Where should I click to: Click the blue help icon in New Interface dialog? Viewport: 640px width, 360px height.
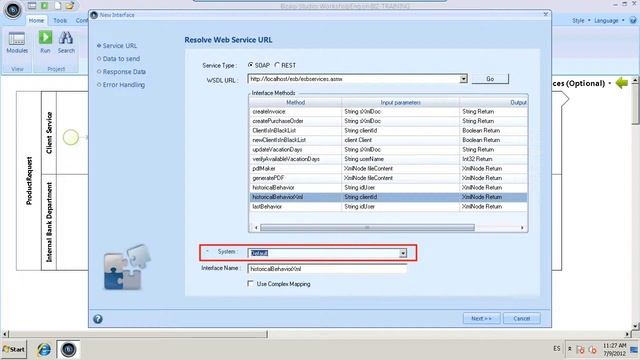pyautogui.click(x=98, y=319)
